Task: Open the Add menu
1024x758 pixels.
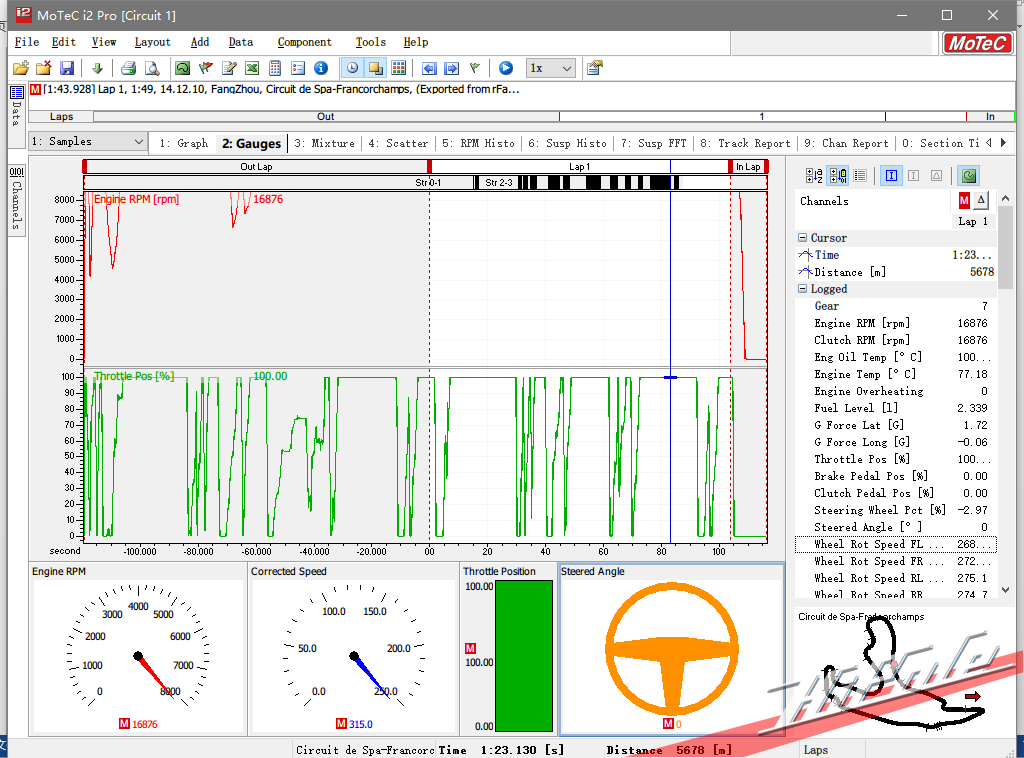Action: coord(200,42)
